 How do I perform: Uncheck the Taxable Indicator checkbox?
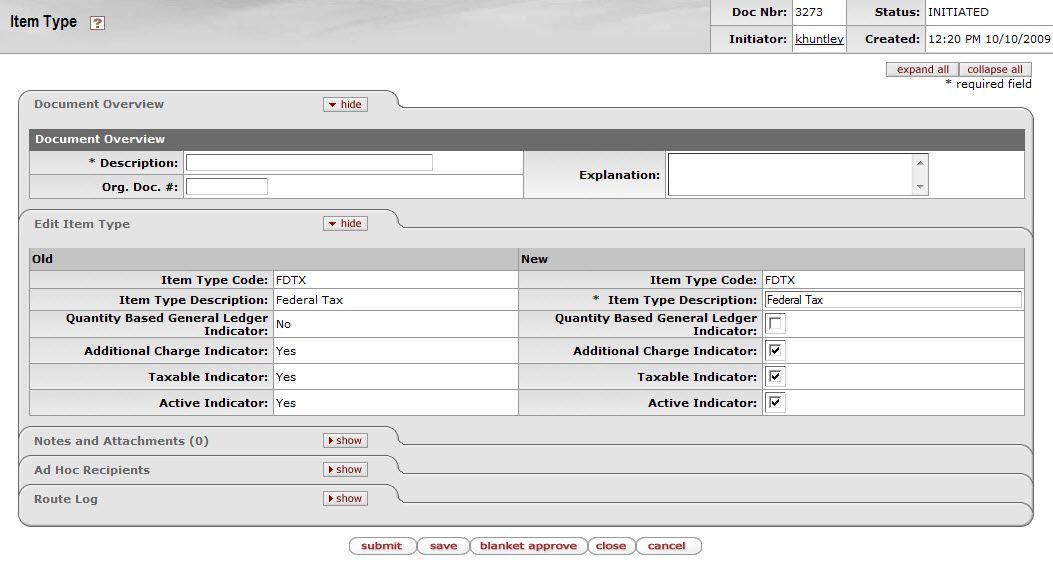pyautogui.click(x=776, y=377)
